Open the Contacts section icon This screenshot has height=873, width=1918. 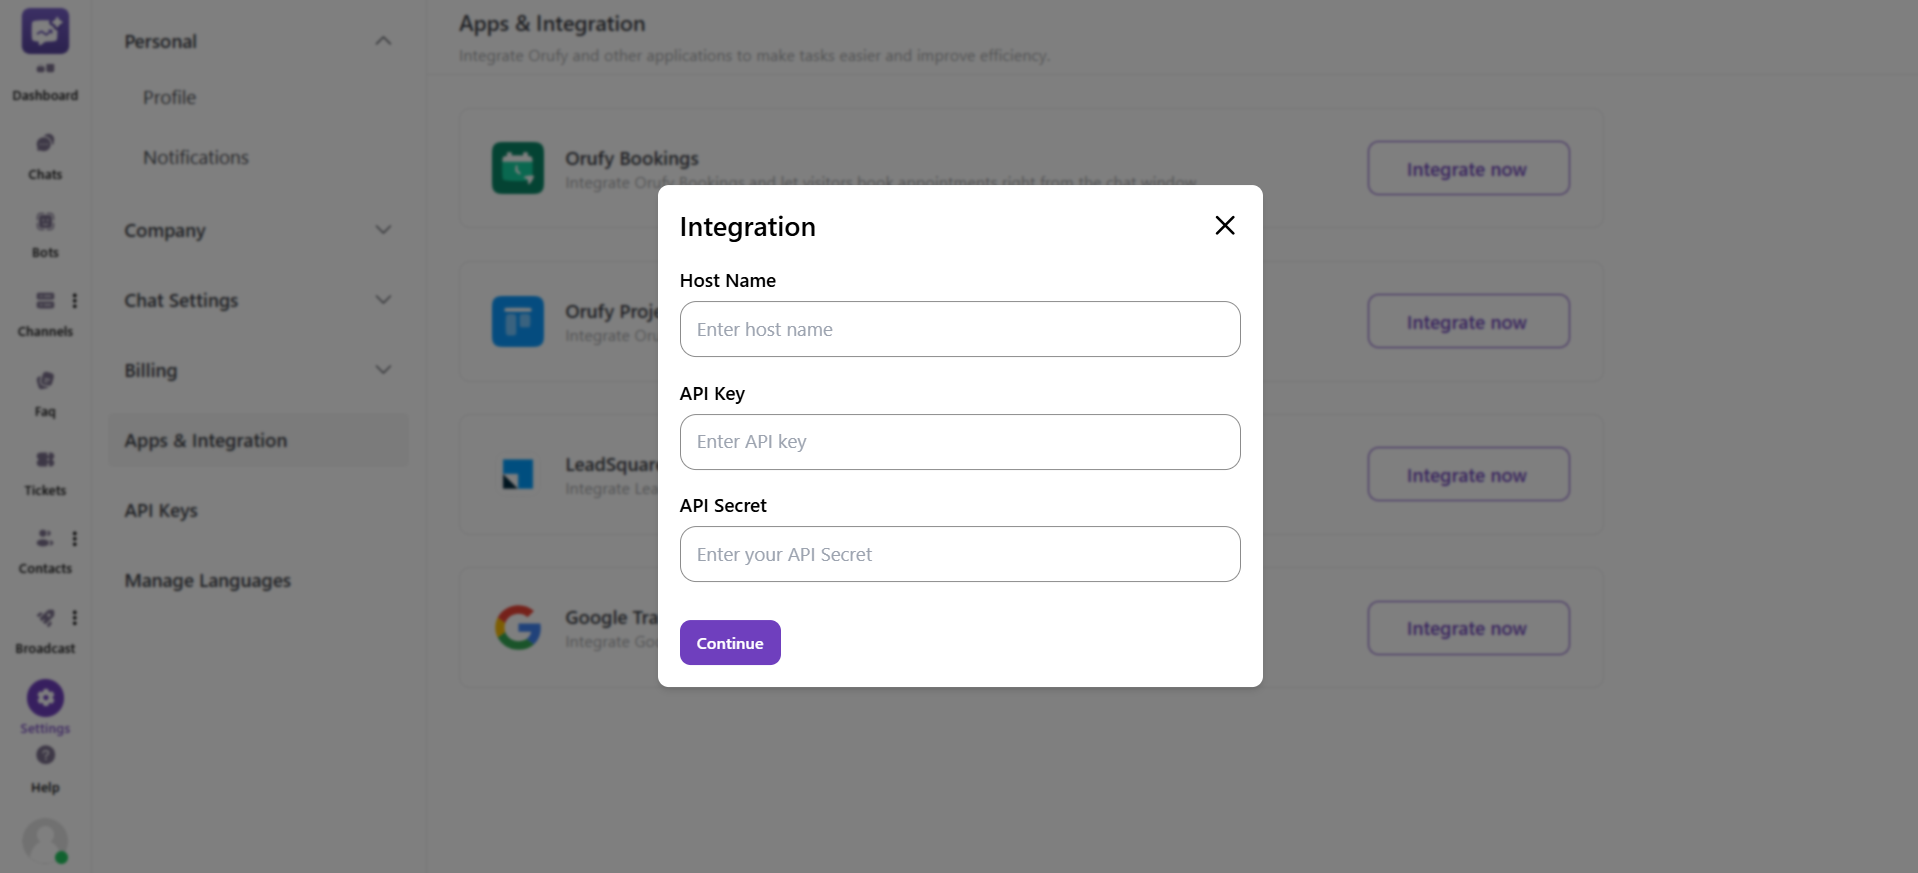(45, 538)
